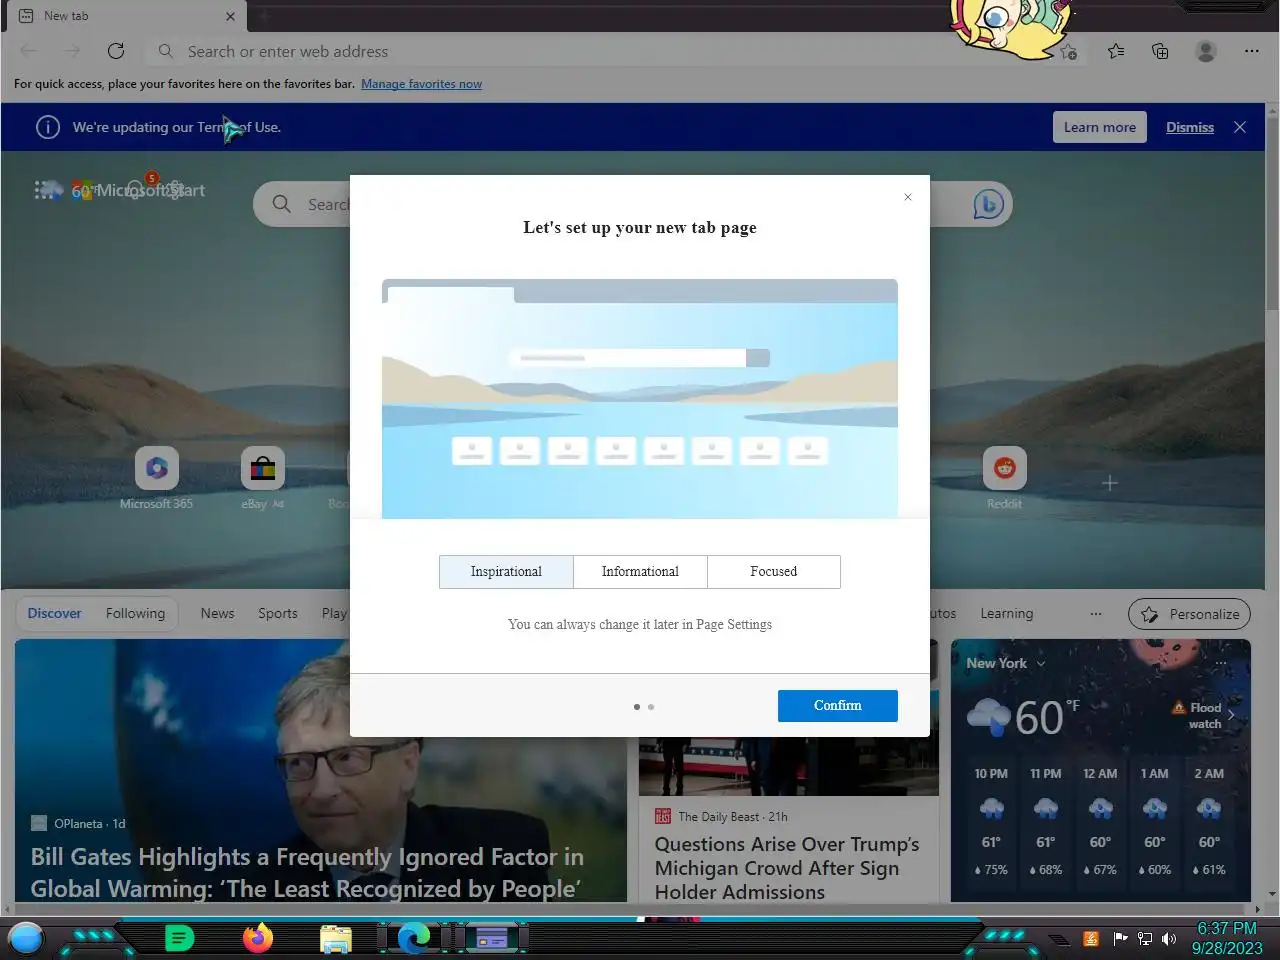The width and height of the screenshot is (1280, 960).
Task: Click the layout preview image in dialog
Action: point(640,398)
